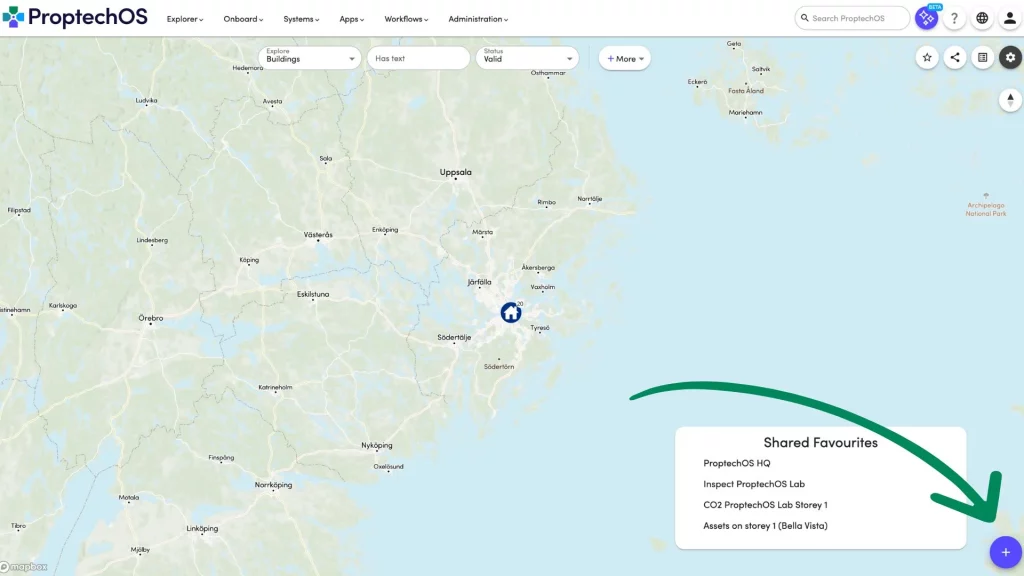1024x576 pixels.
Task: Click the Has text filter field
Action: (x=418, y=59)
